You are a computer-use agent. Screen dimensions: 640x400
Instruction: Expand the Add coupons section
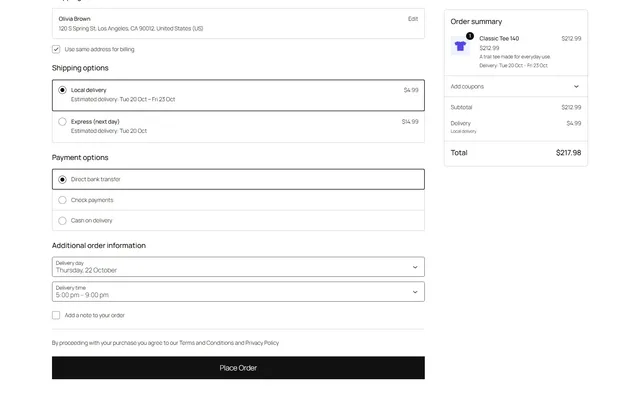[x=516, y=87]
